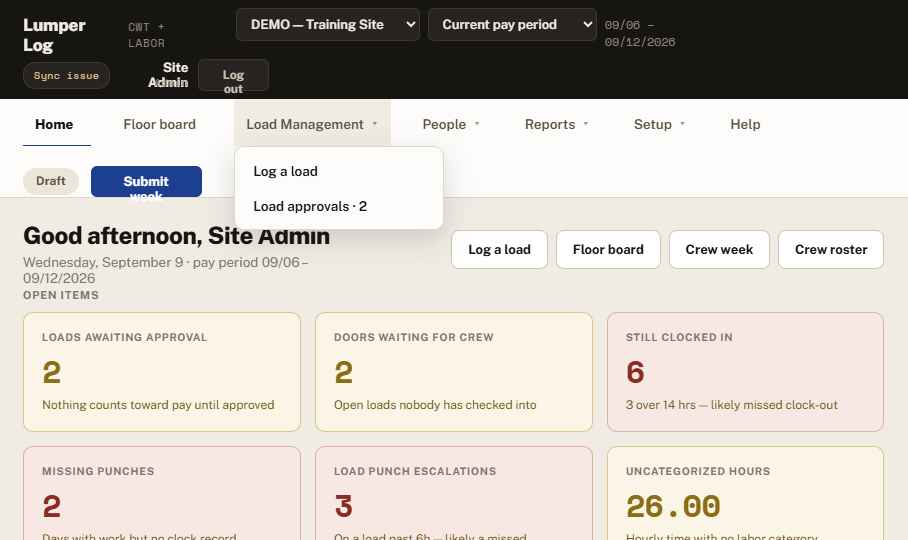Expand the People menu

pos(451,124)
